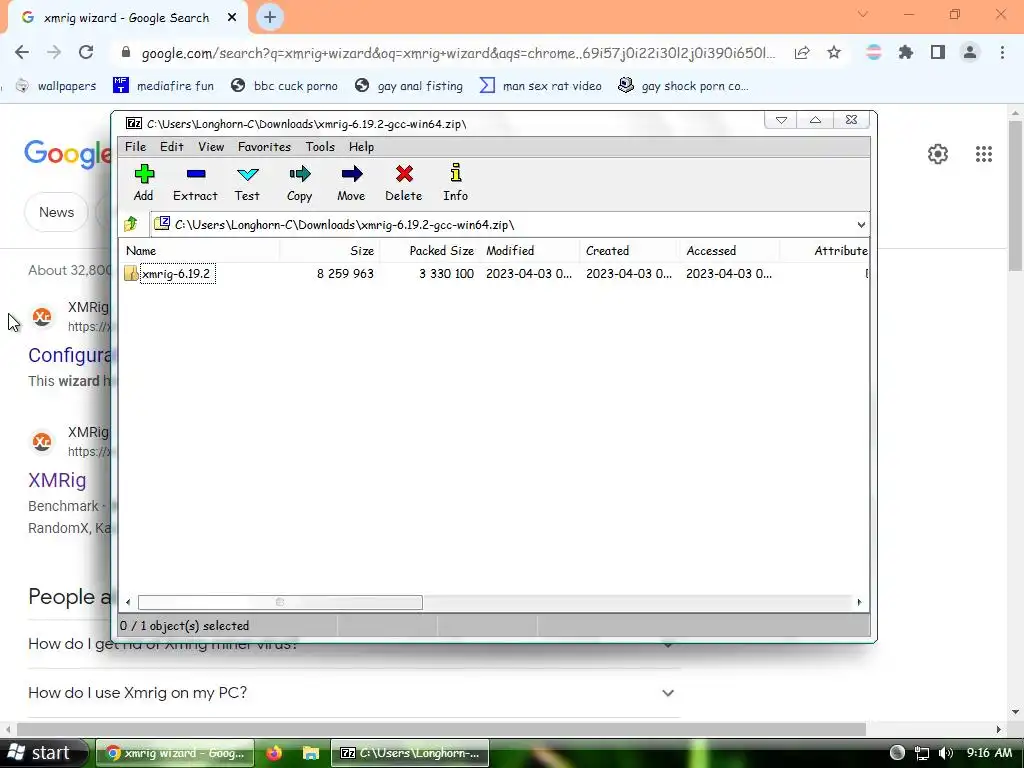1024x768 pixels.
Task: Open the Chrome share page icon
Action: pos(802,53)
